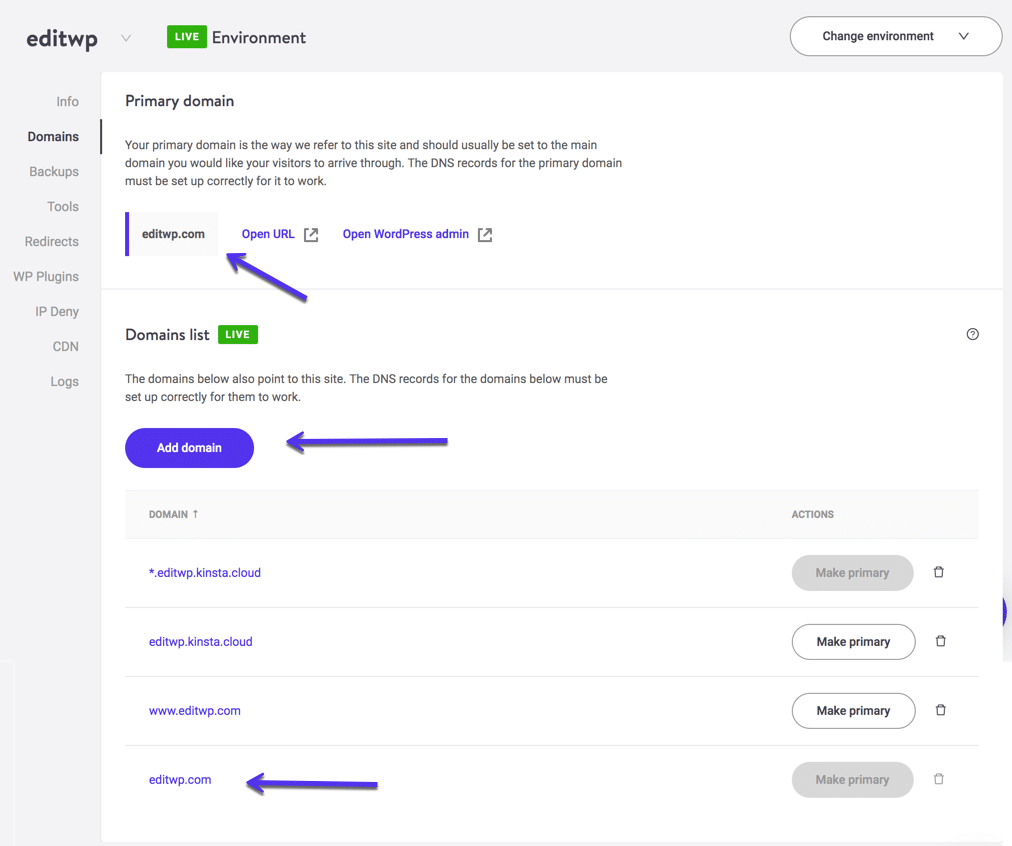Open the chat bubble on the right edge
This screenshot has width=1012, height=846.
coord(1003,611)
